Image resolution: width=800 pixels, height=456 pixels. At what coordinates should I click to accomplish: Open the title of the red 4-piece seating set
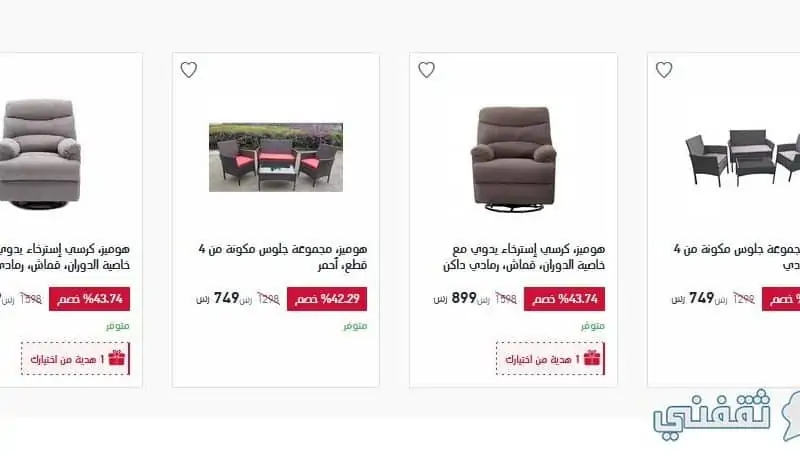pos(283,257)
